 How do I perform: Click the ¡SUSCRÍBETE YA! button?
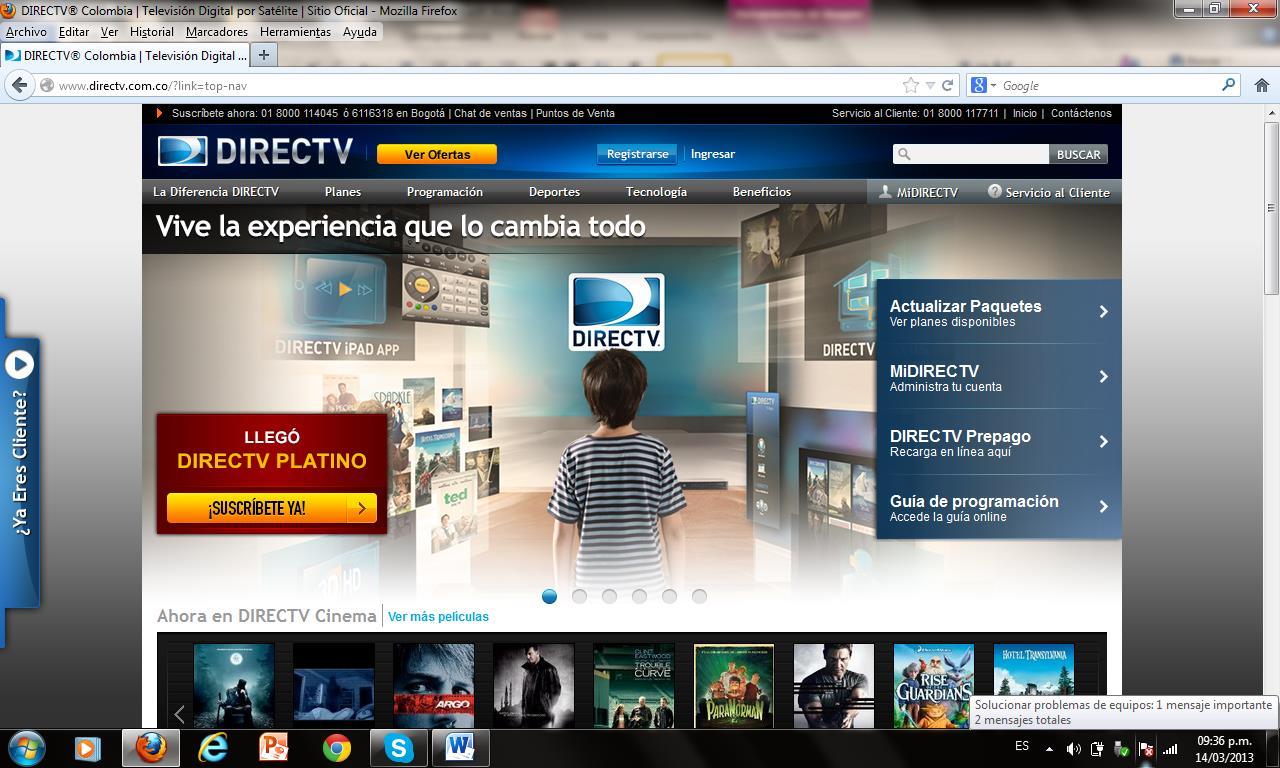coord(272,508)
